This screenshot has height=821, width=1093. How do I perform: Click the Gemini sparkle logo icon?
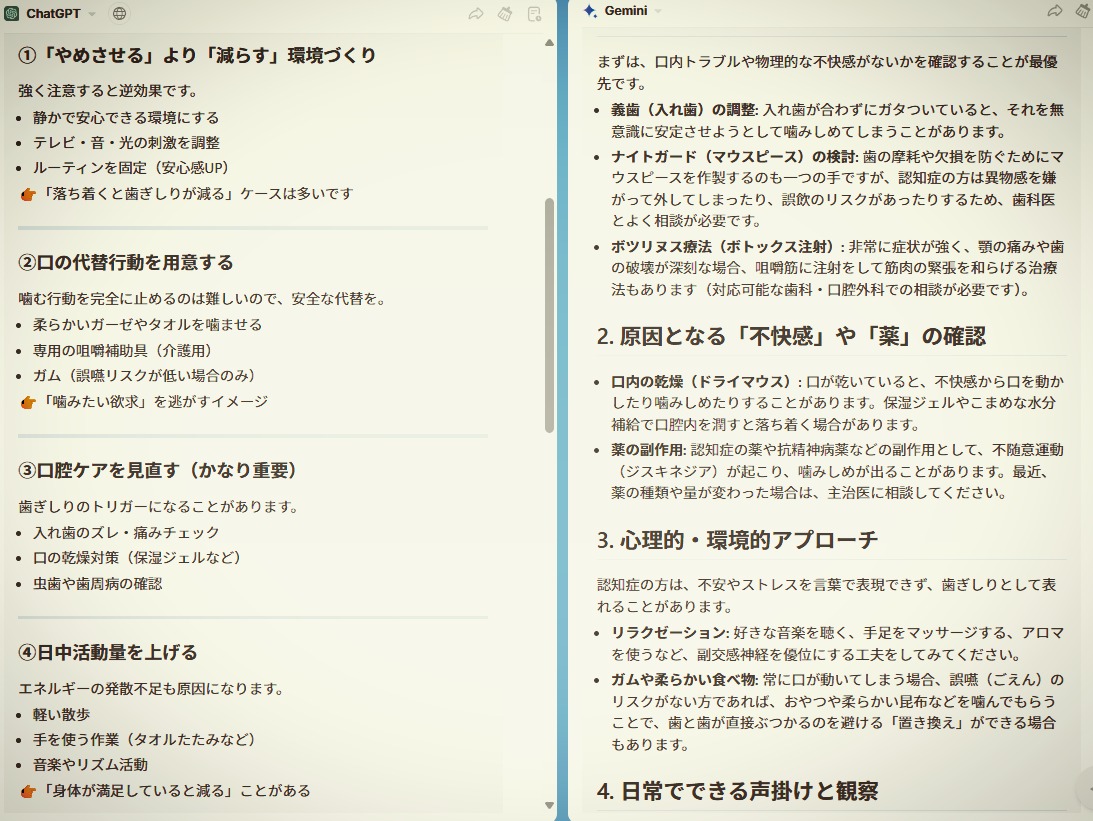tap(590, 10)
